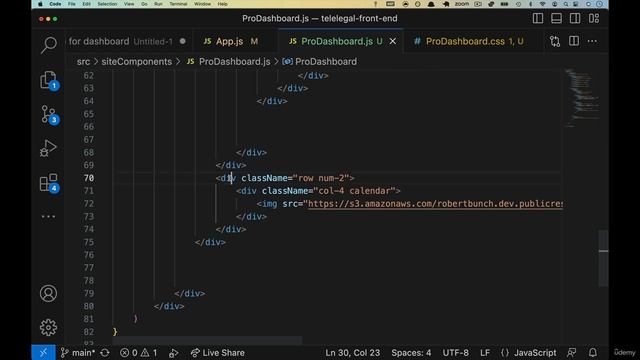Toggle primary side bar layout icon
This screenshot has height=360, width=640.
tap(538, 18)
